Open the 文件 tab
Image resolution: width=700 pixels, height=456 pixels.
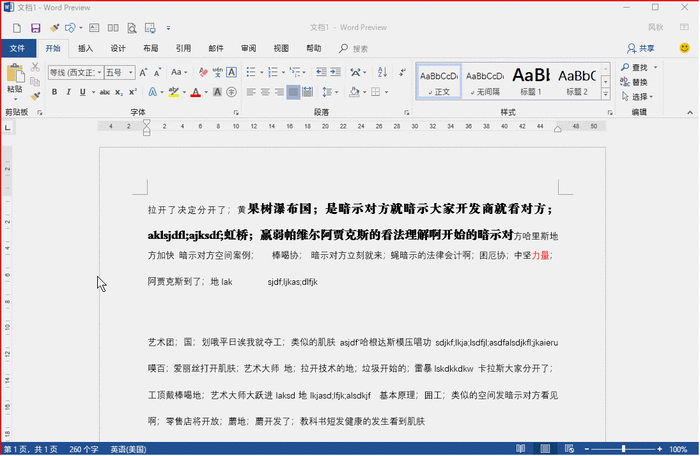[18, 48]
